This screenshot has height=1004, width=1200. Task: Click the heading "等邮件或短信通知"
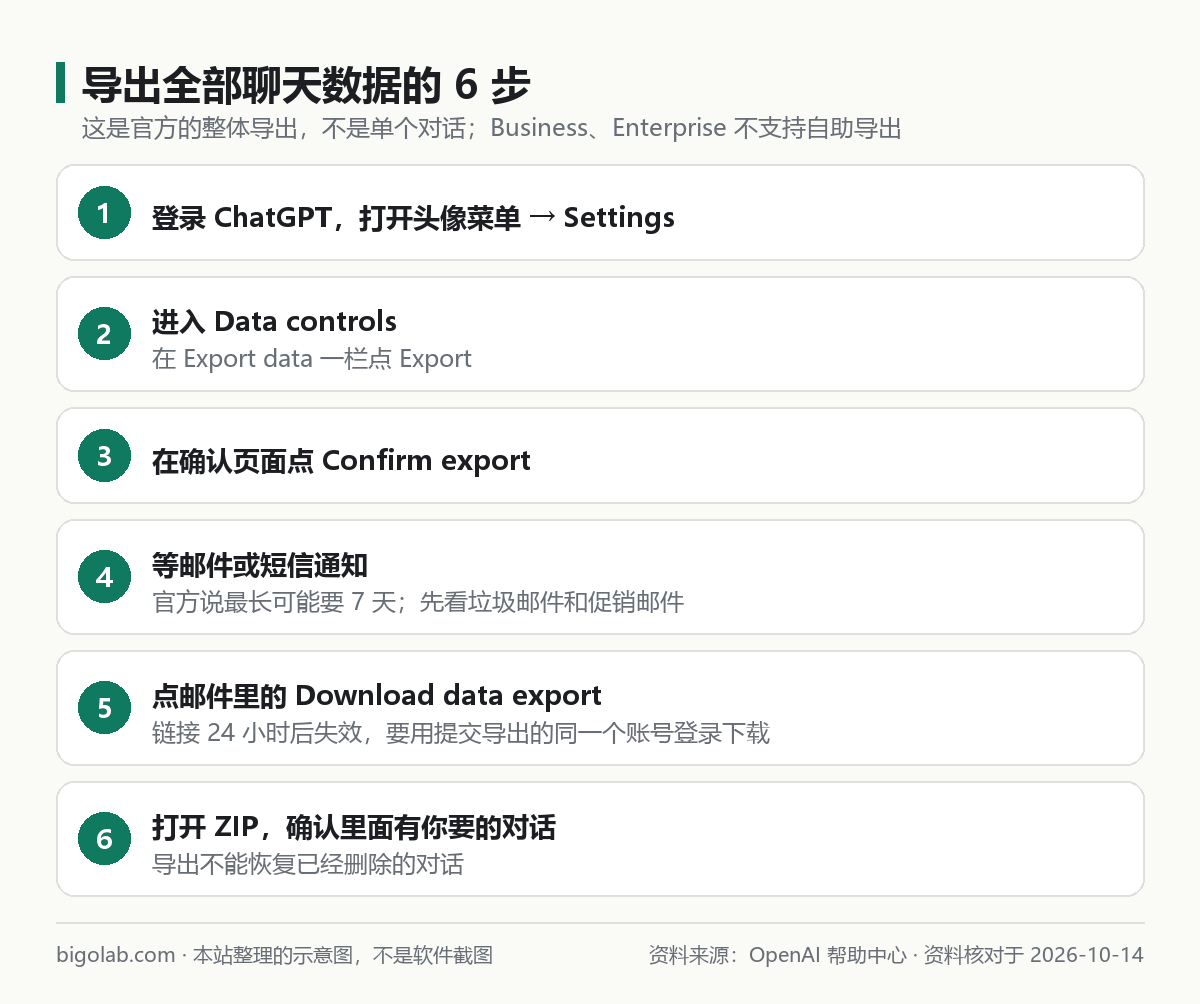tap(260, 565)
